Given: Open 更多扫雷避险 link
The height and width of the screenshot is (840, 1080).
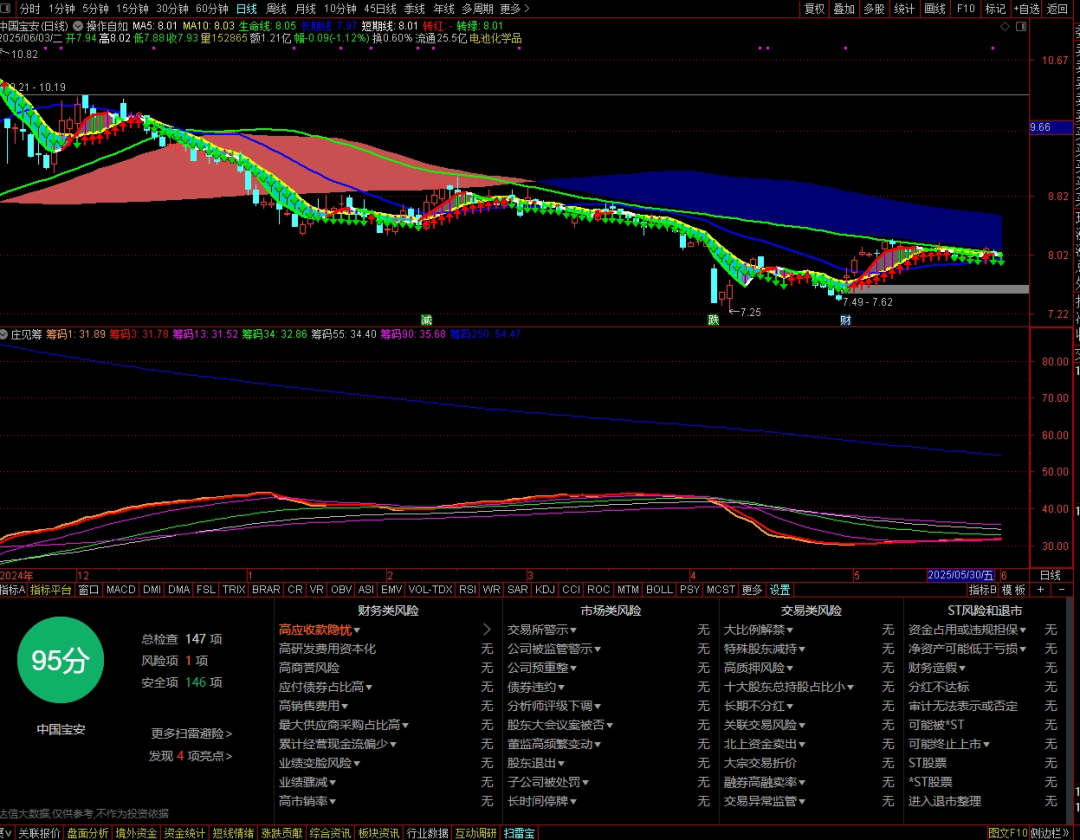Looking at the screenshot, I should (x=191, y=733).
